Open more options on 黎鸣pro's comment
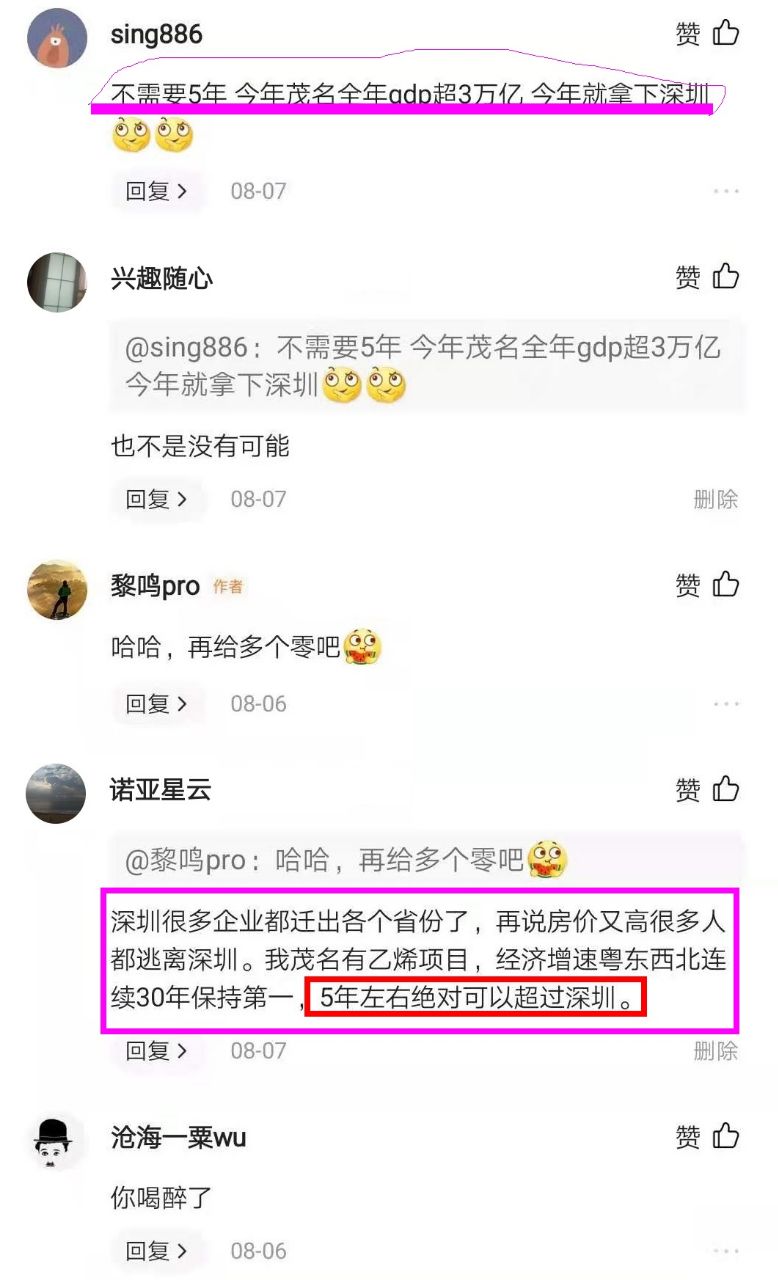Viewport: 778px width, 1280px height. tap(726, 704)
